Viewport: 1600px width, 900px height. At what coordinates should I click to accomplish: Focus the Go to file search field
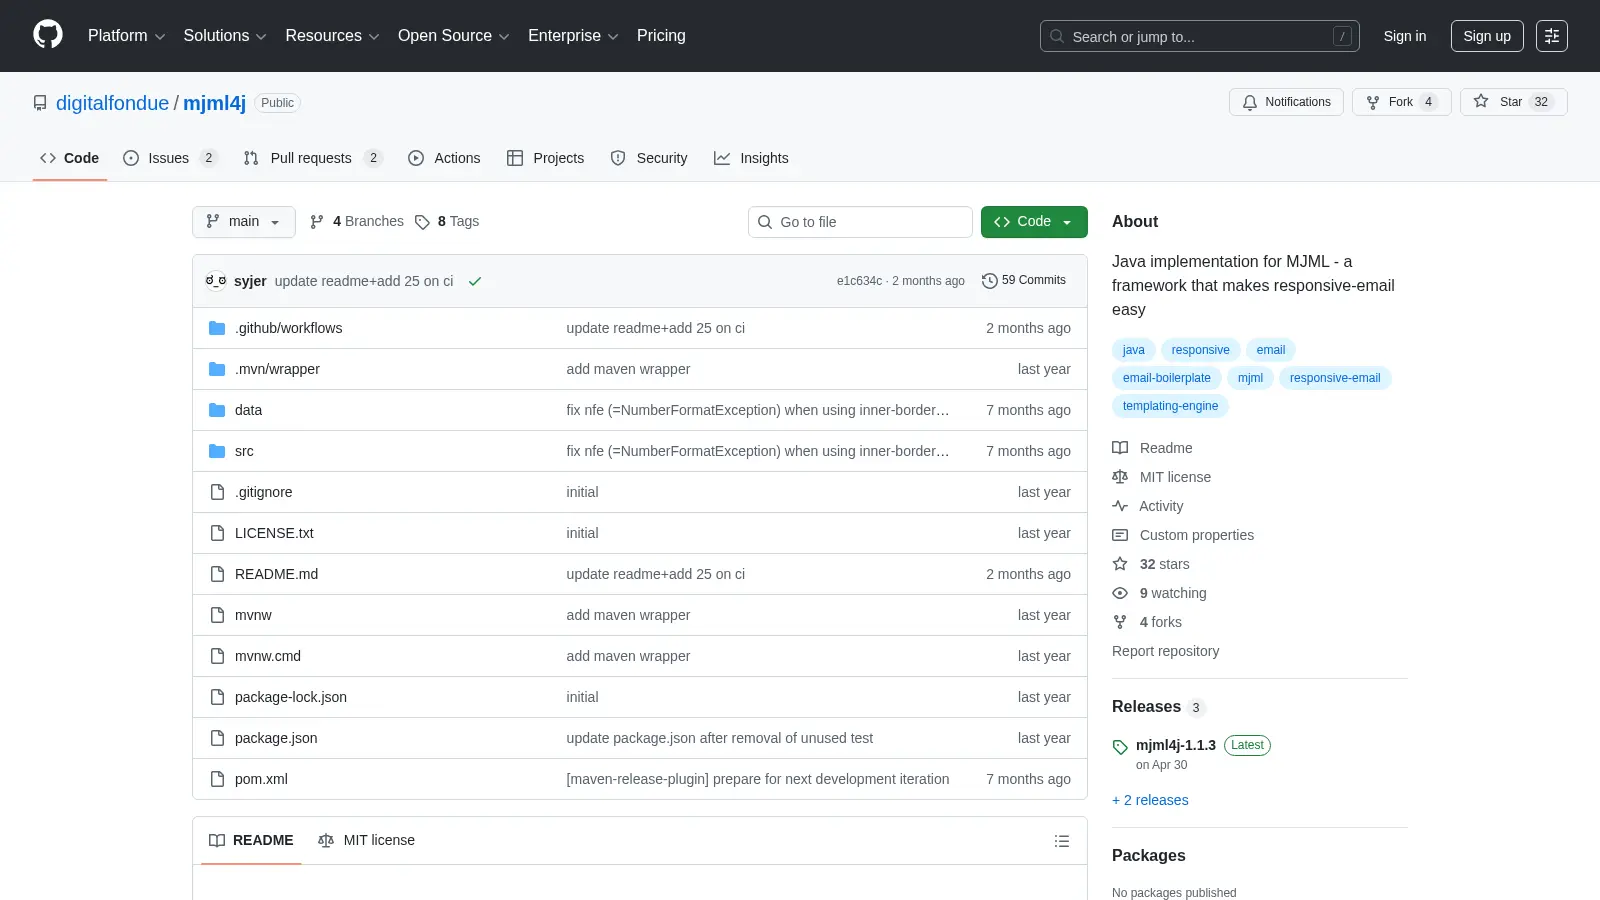[x=860, y=222]
